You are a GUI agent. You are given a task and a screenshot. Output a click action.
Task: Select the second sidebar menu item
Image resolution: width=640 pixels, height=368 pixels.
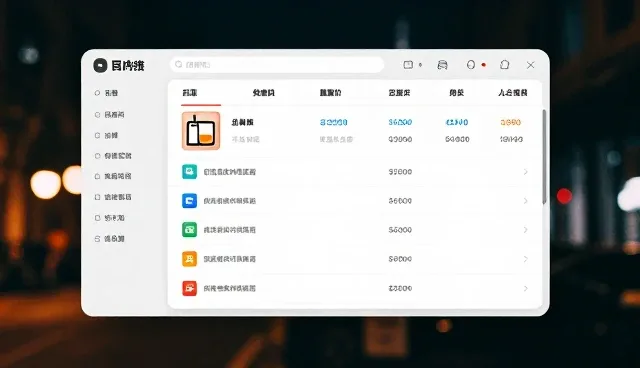click(109, 115)
